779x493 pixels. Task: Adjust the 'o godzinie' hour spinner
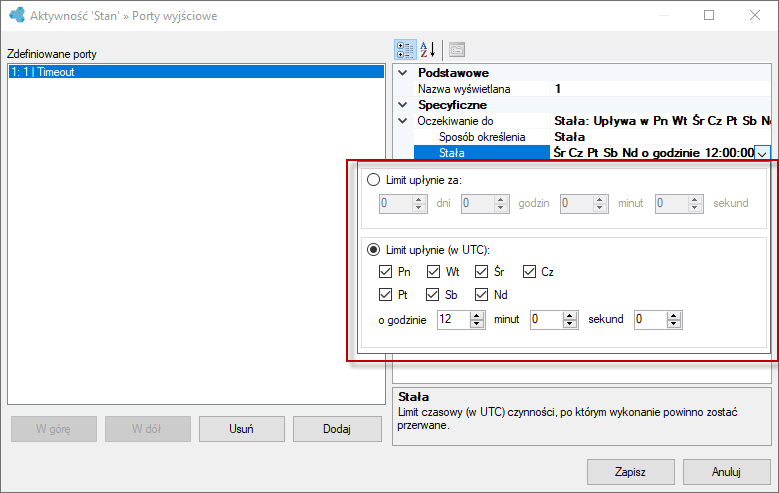click(477, 320)
